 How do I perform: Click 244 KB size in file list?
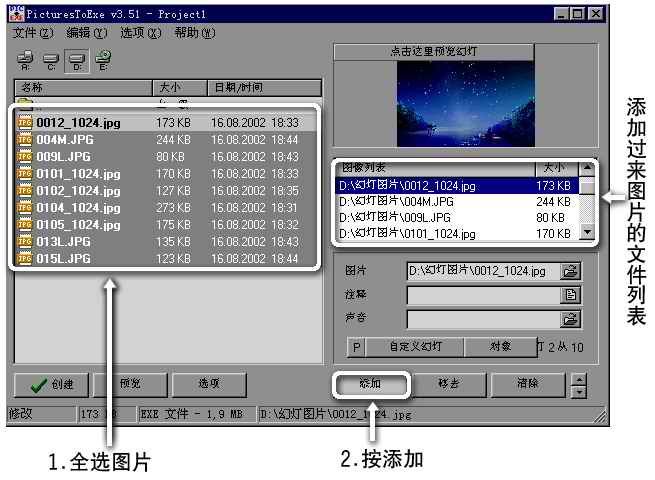[x=173, y=140]
